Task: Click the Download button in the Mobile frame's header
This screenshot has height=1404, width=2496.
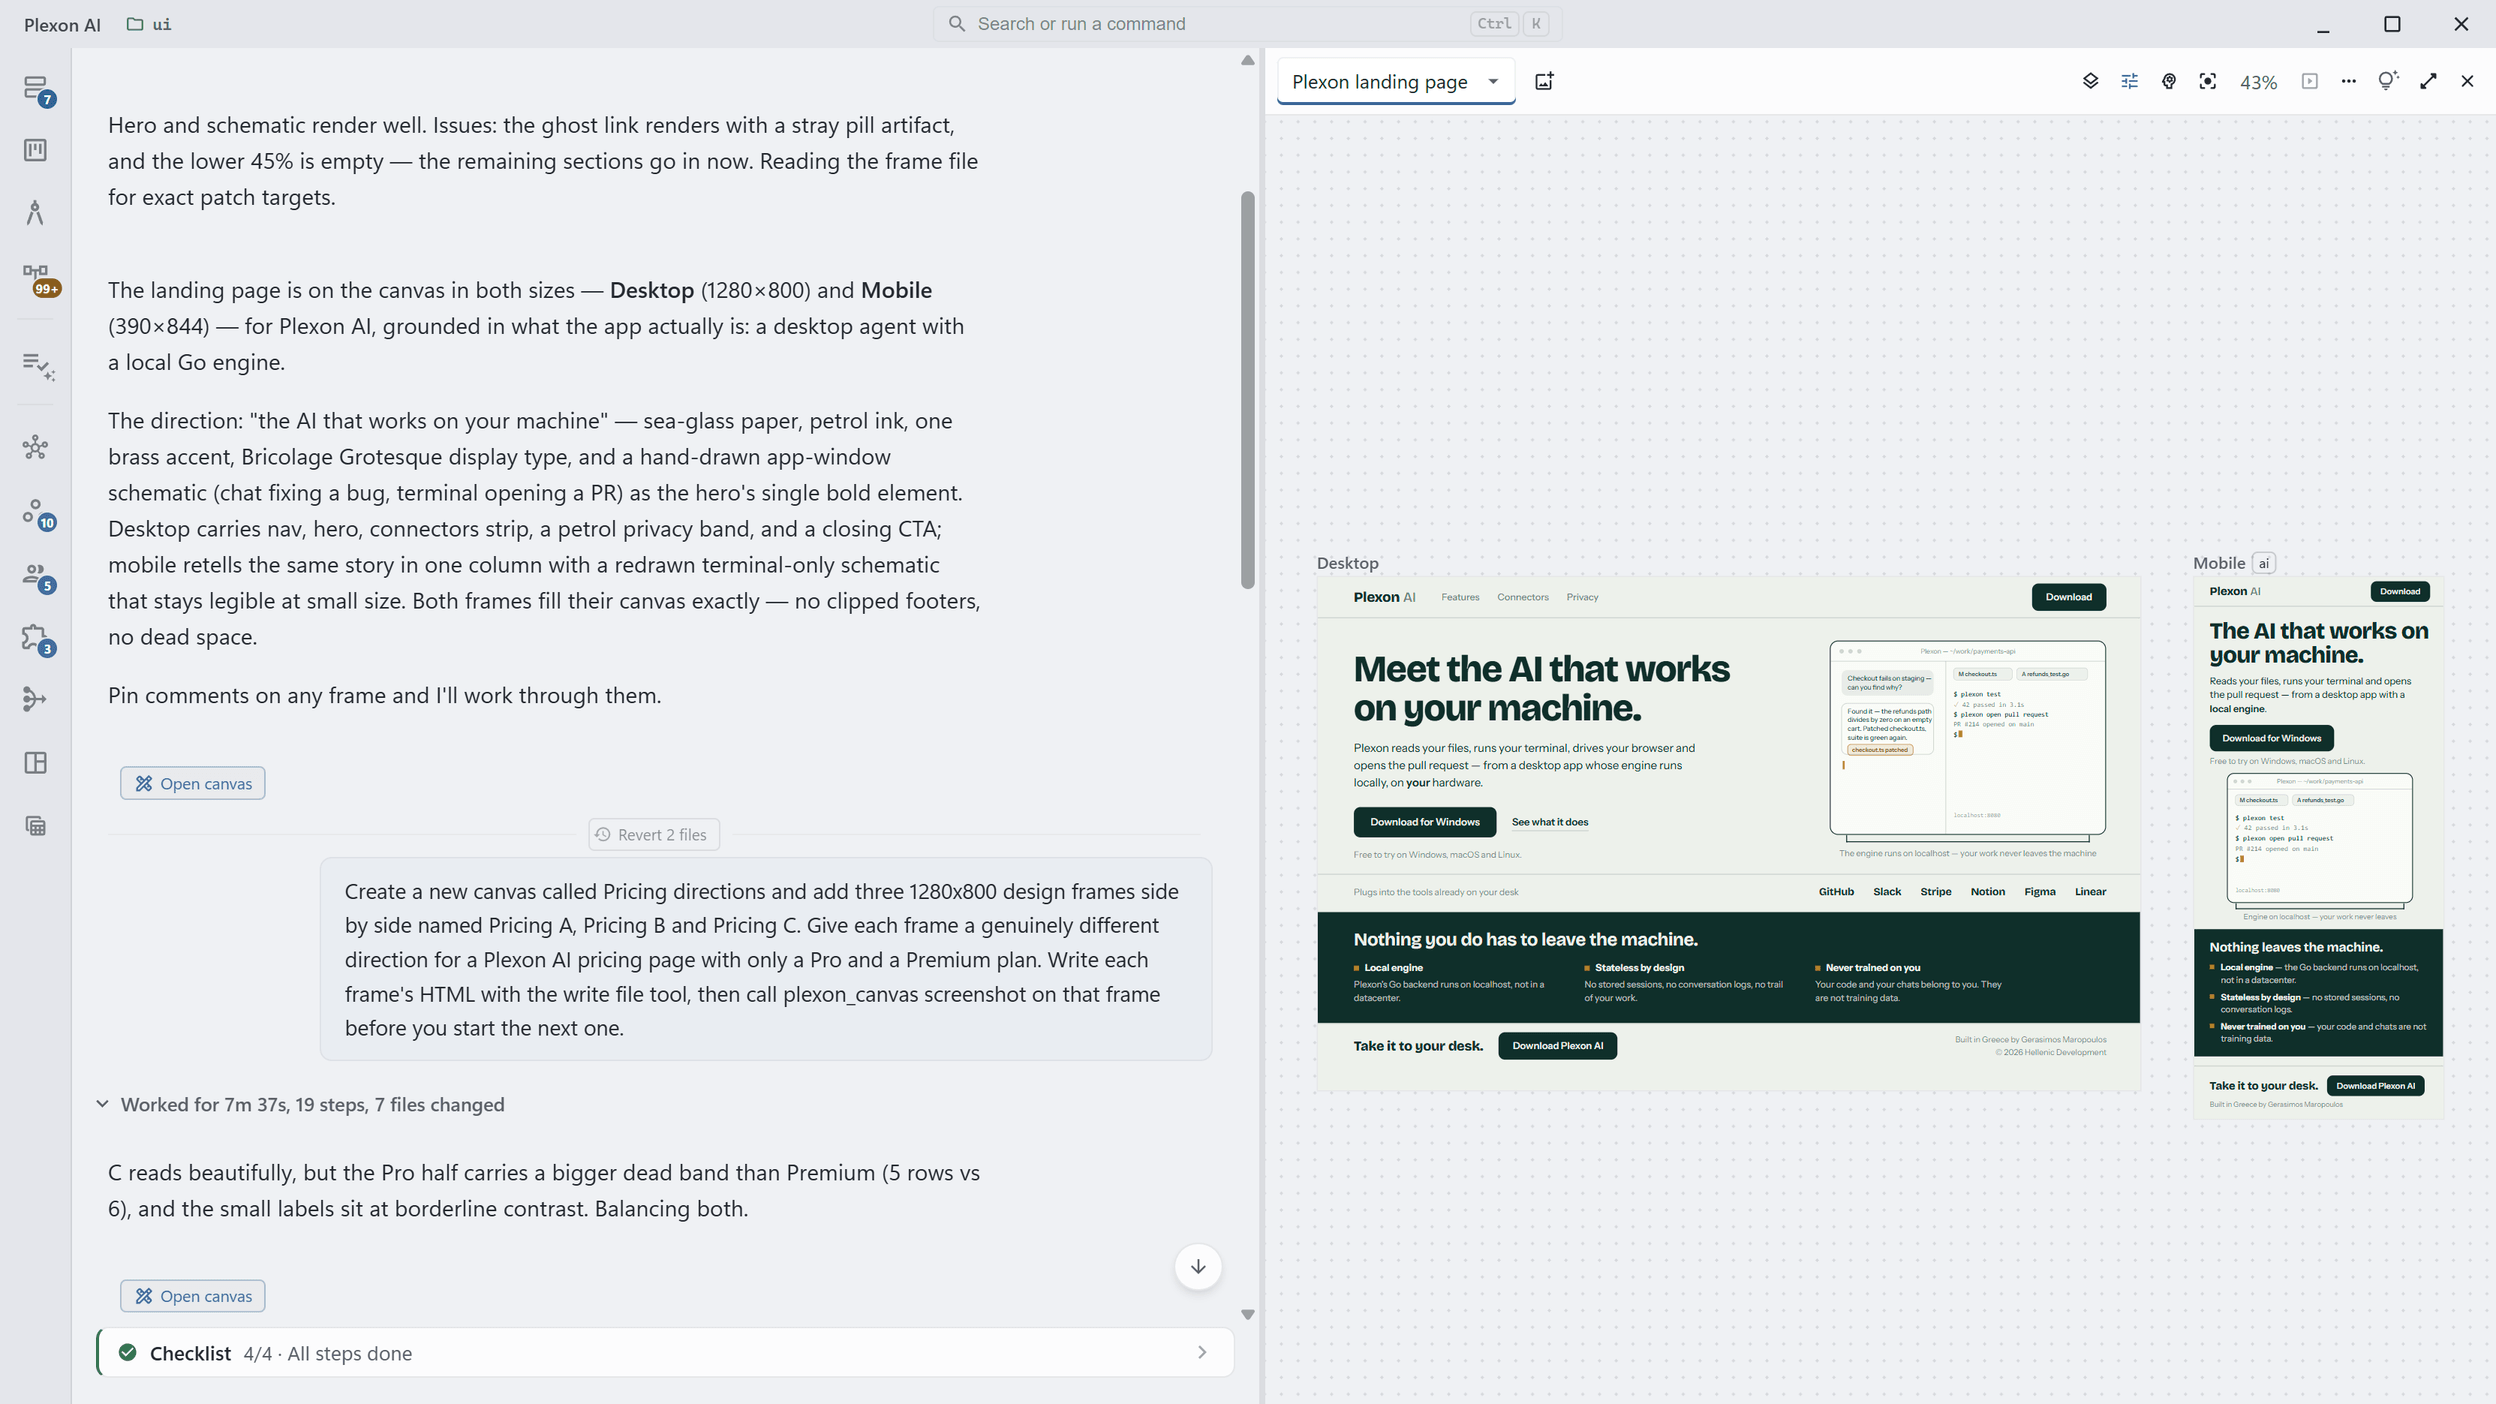Action: (x=2399, y=591)
